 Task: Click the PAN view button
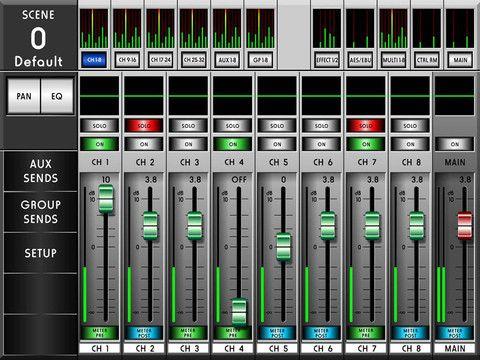click(x=24, y=96)
